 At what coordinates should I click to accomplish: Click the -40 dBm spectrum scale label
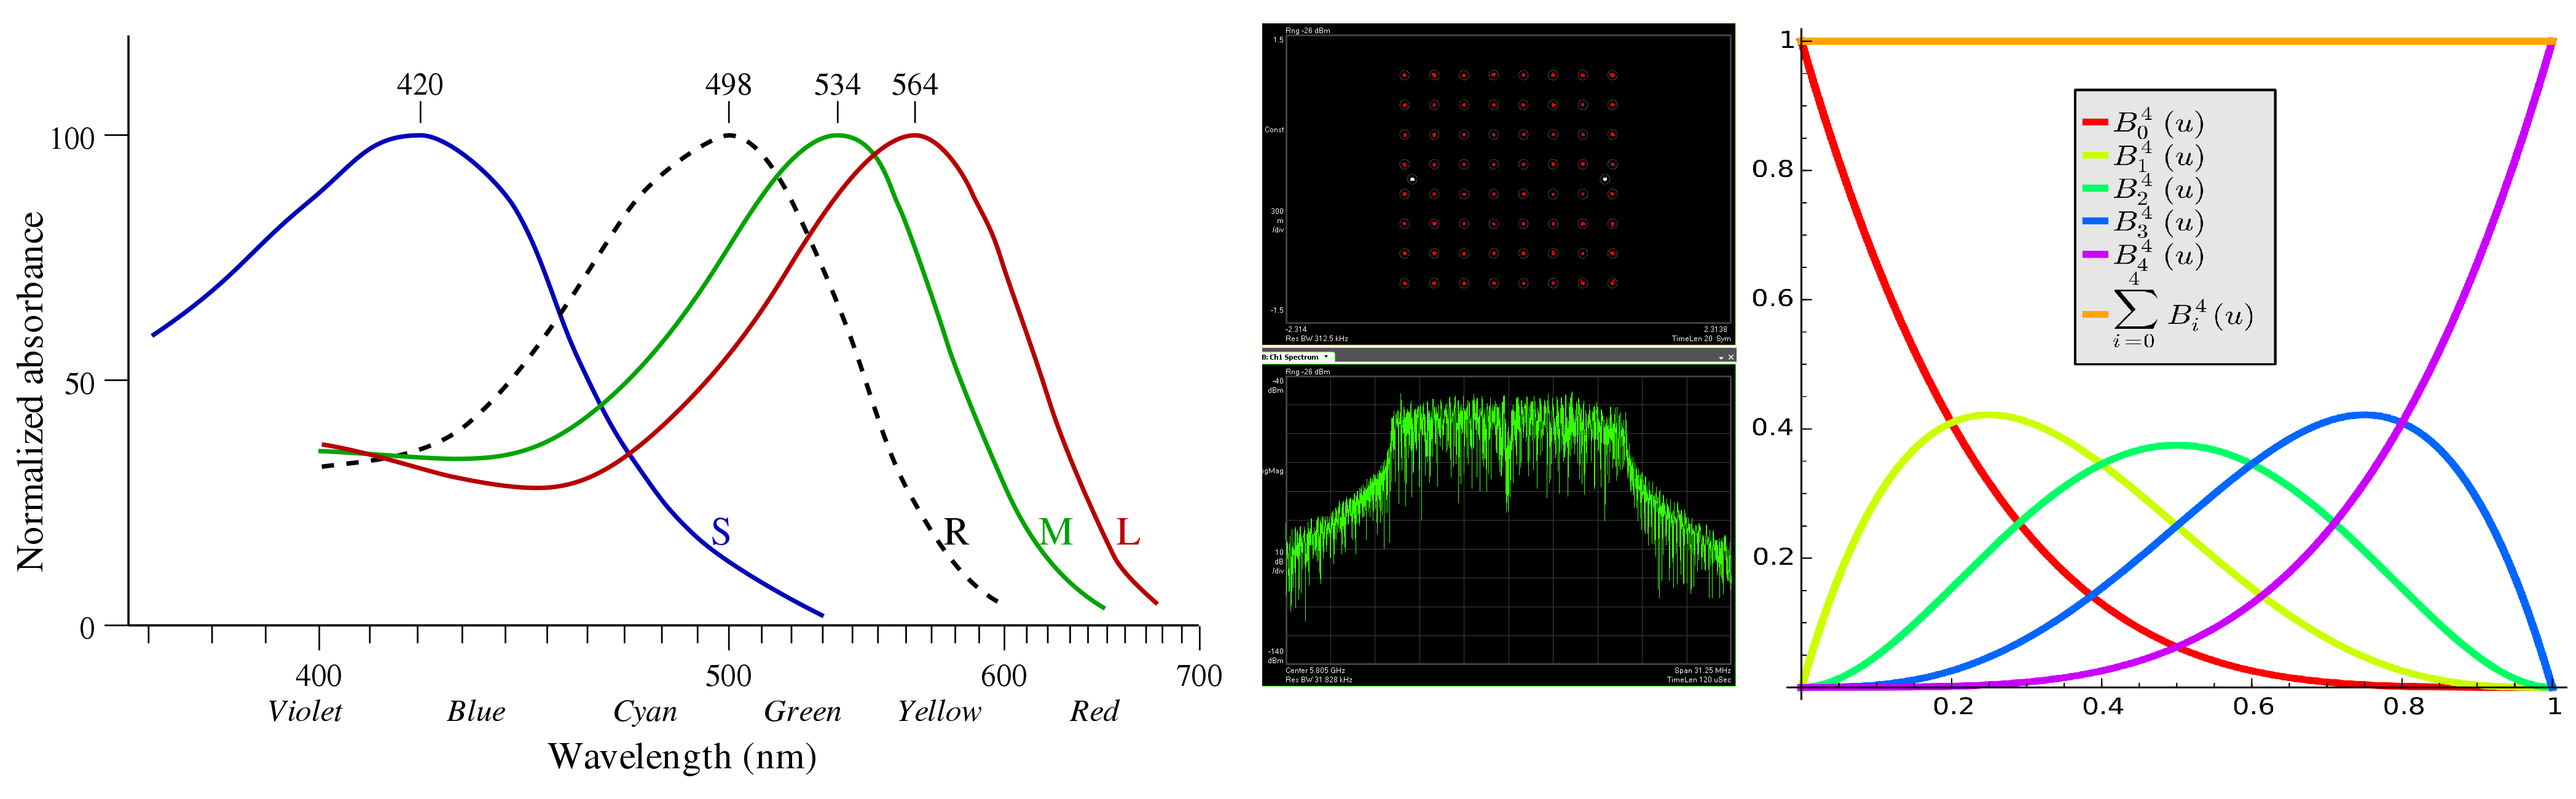click(1276, 386)
